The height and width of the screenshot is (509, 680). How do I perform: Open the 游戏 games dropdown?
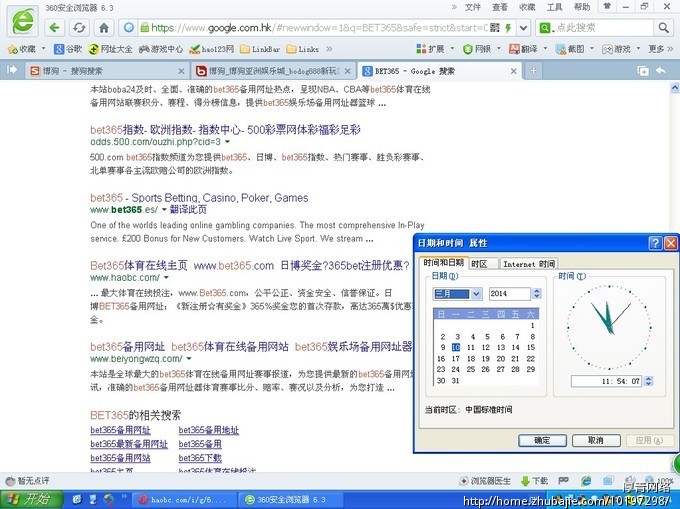click(621, 49)
